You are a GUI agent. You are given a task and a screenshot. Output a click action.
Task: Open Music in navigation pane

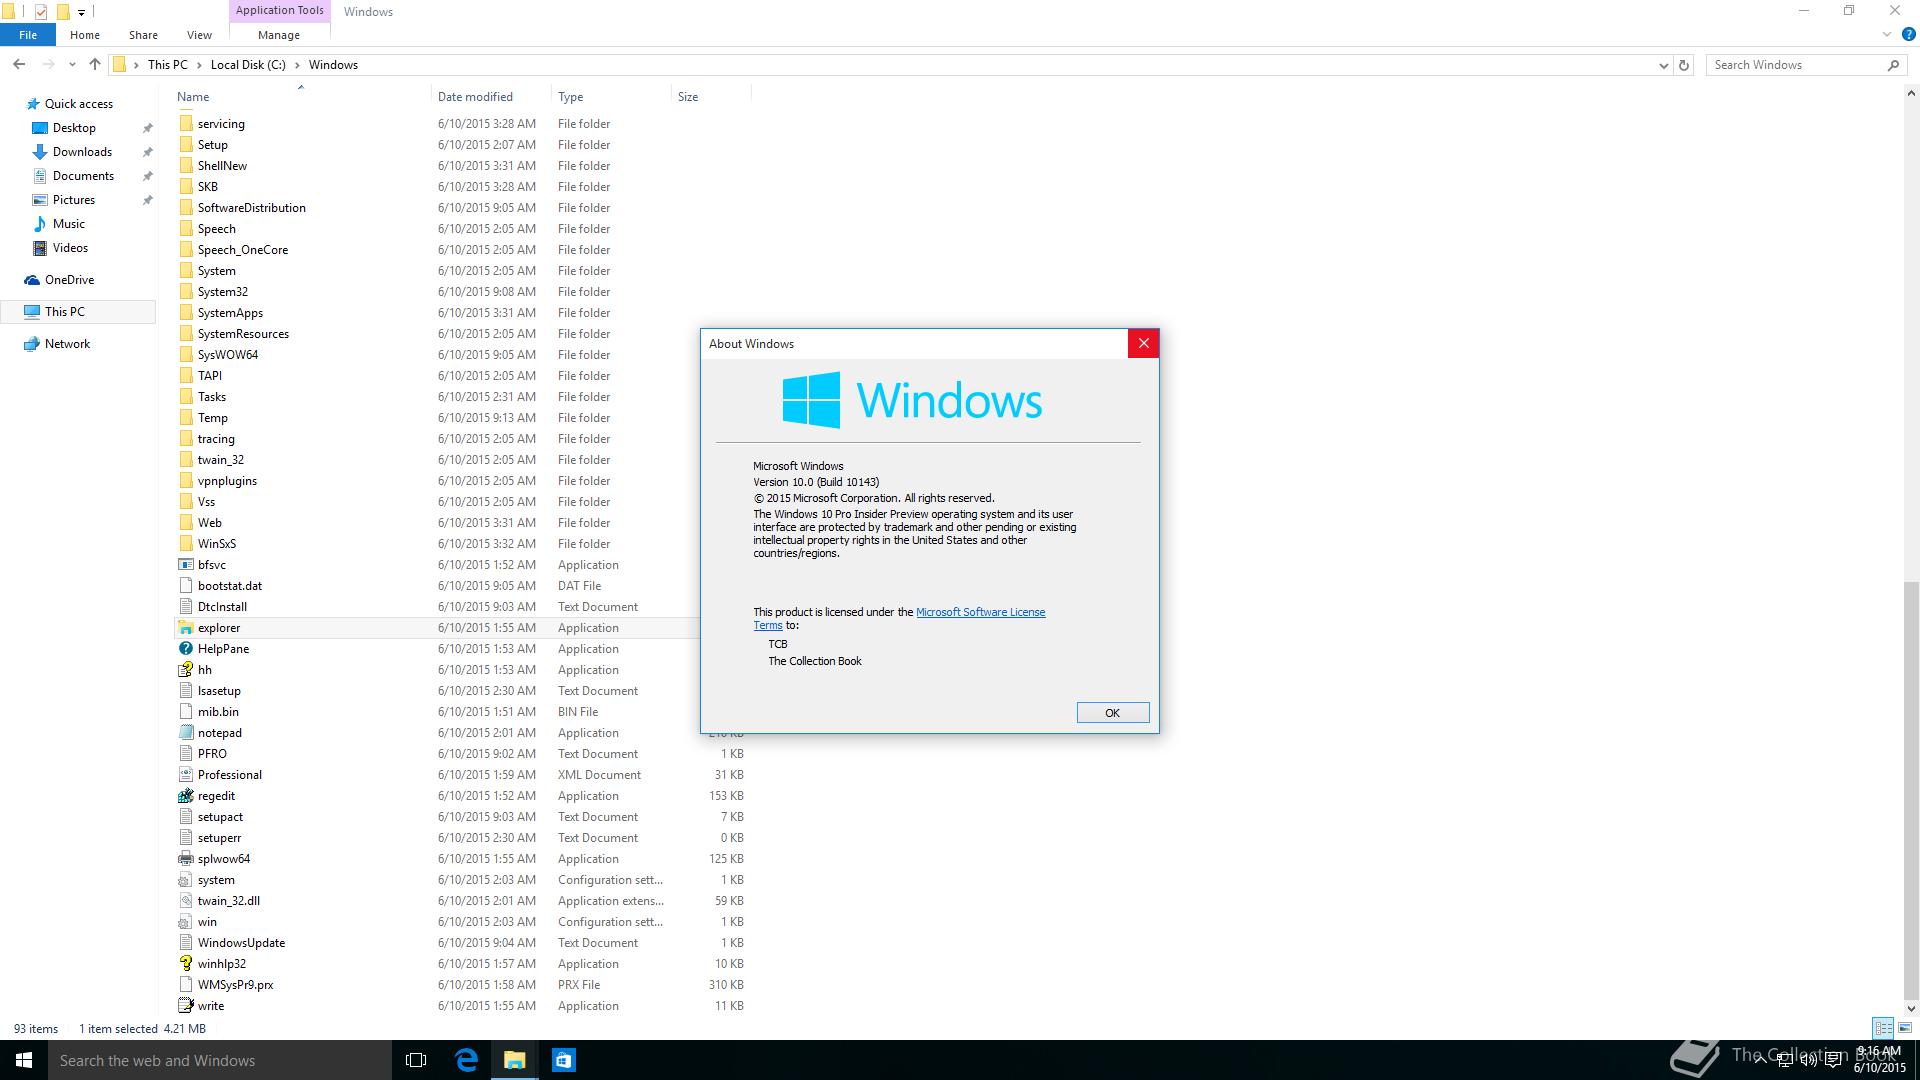point(68,224)
